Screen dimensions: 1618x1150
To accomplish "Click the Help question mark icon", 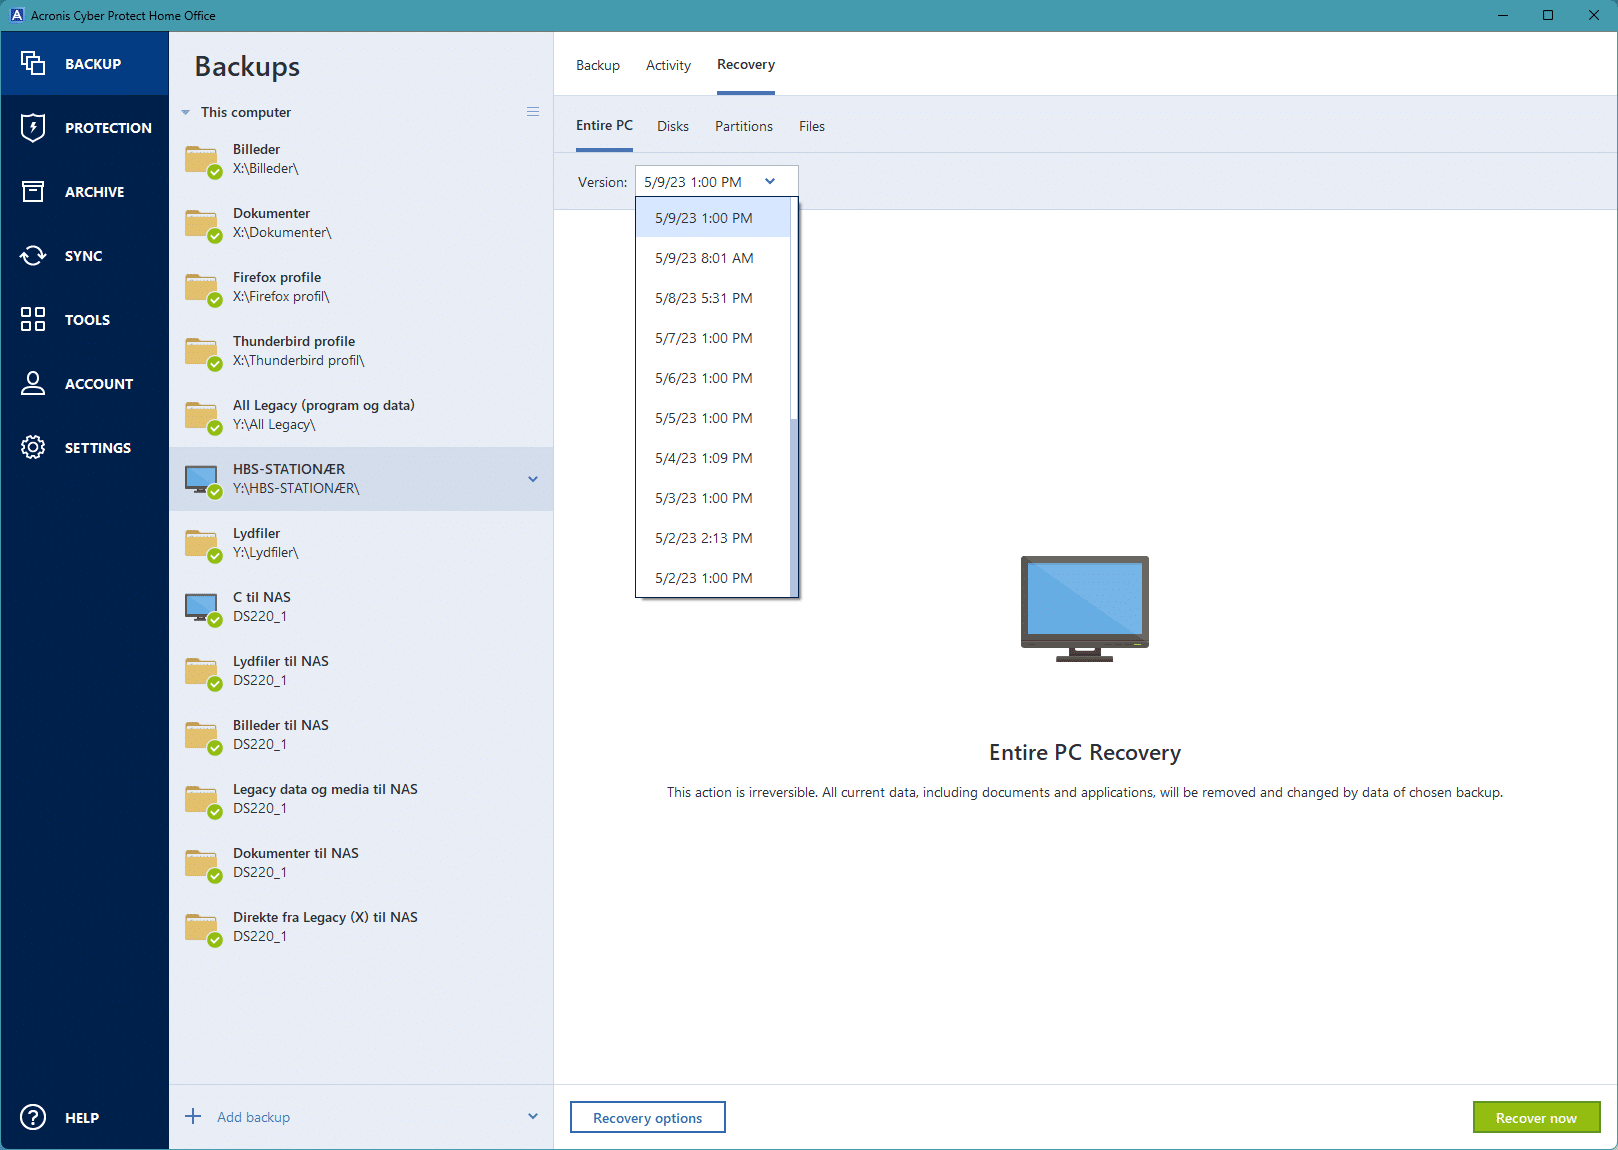I will coord(33,1117).
